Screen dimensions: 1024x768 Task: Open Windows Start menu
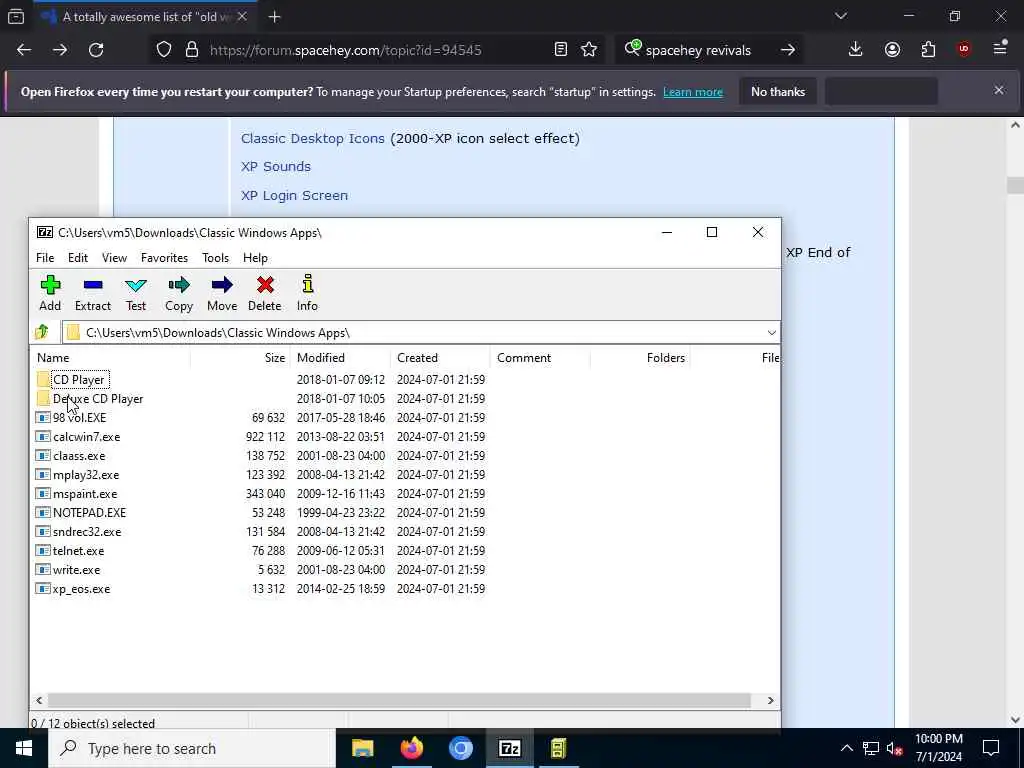point(24,748)
